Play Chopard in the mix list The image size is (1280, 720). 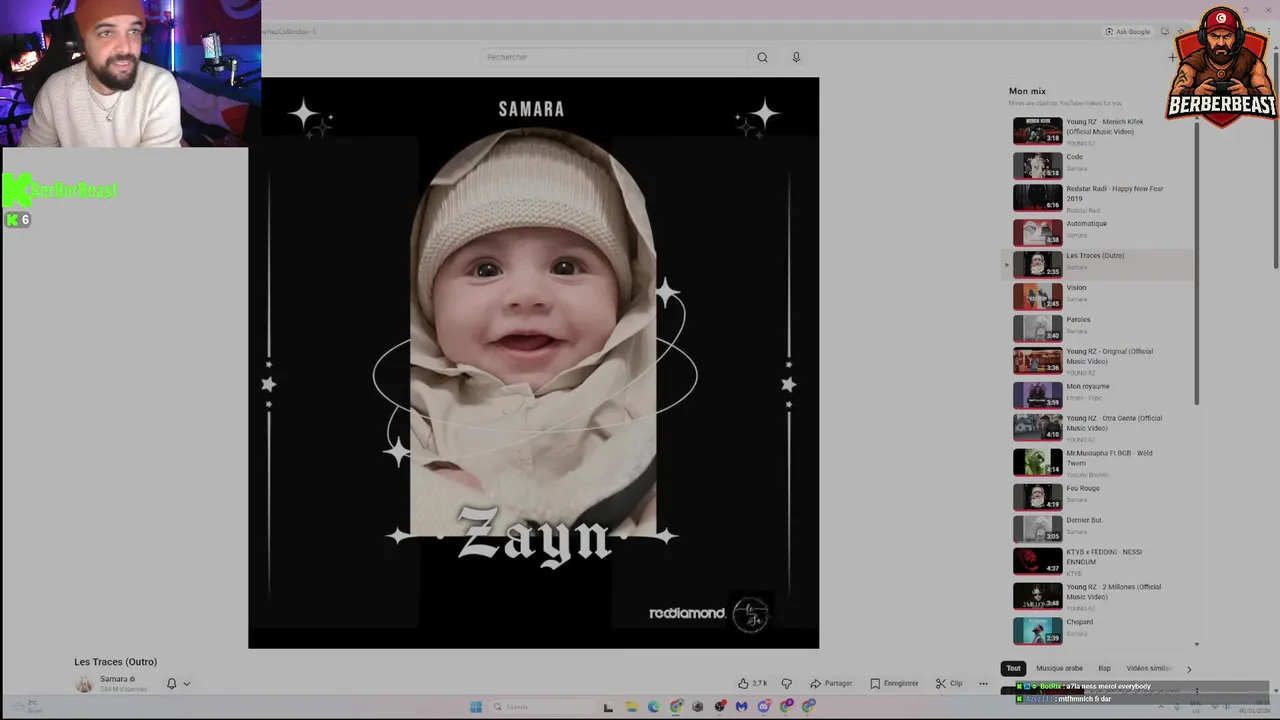1100,630
